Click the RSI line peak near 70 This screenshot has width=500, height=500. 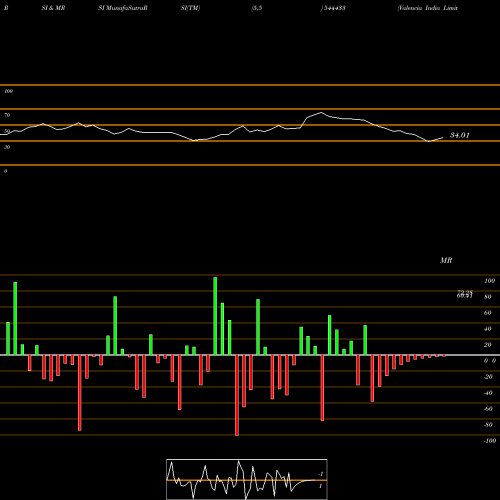321,113
